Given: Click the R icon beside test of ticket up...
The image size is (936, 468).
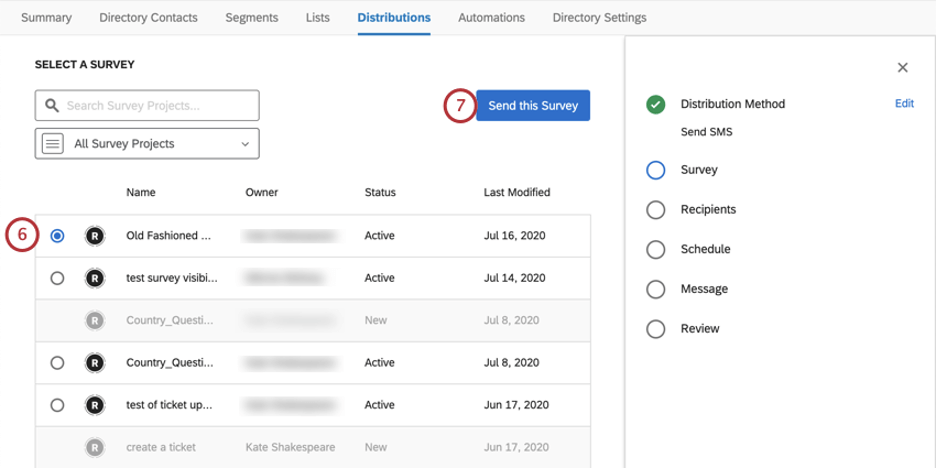Looking at the screenshot, I should coord(94,405).
